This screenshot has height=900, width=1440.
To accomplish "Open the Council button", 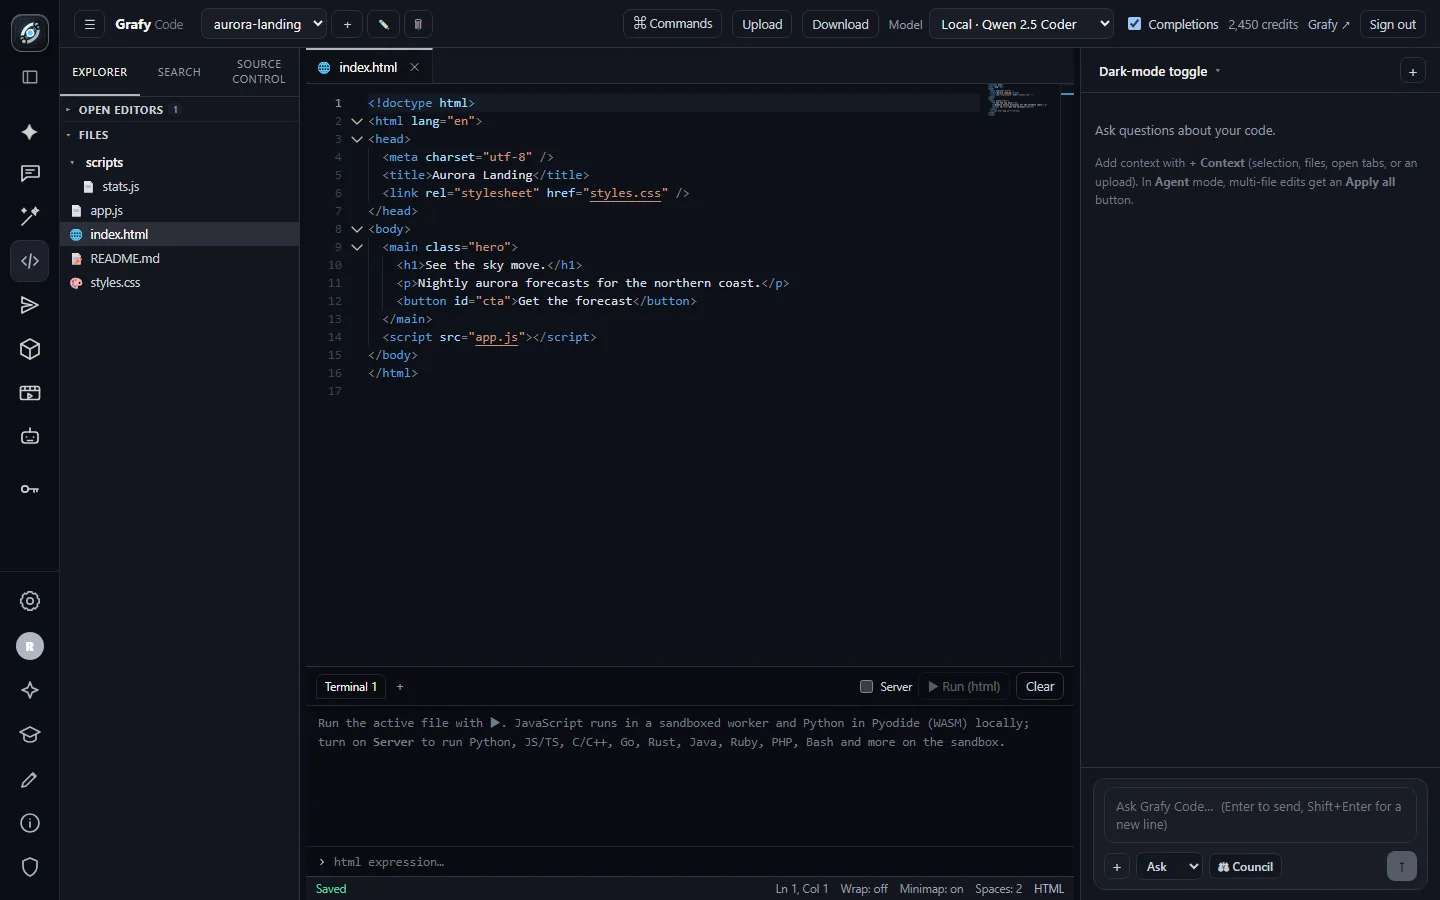I will (1245, 867).
